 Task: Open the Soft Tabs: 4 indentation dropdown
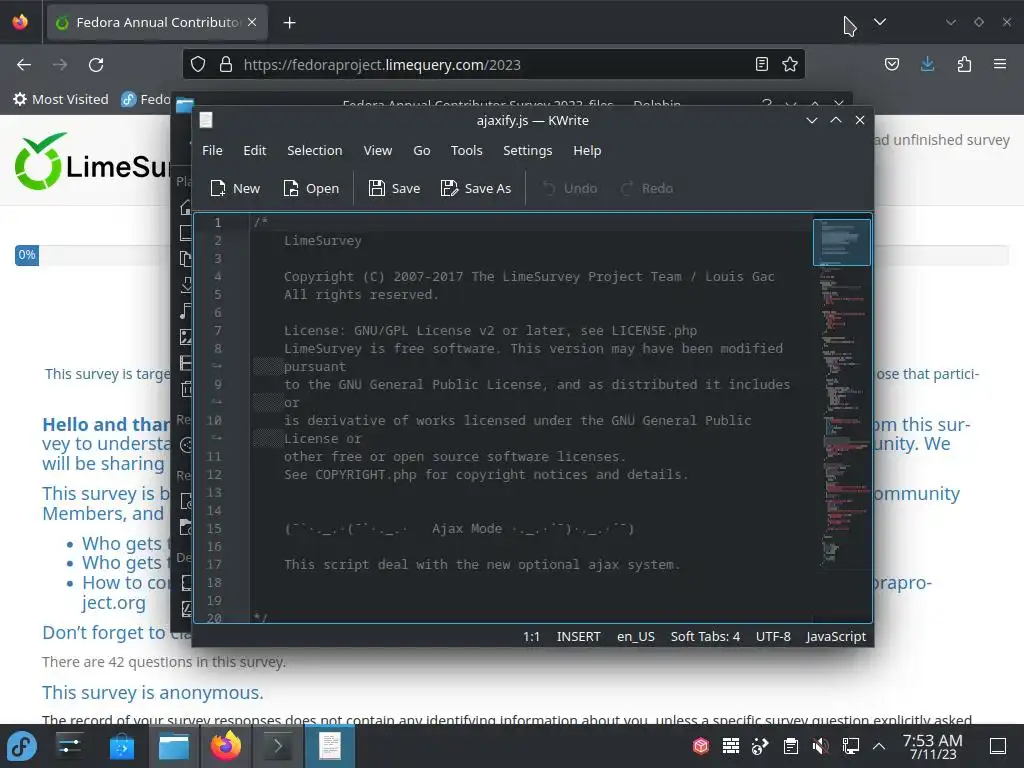(x=705, y=636)
